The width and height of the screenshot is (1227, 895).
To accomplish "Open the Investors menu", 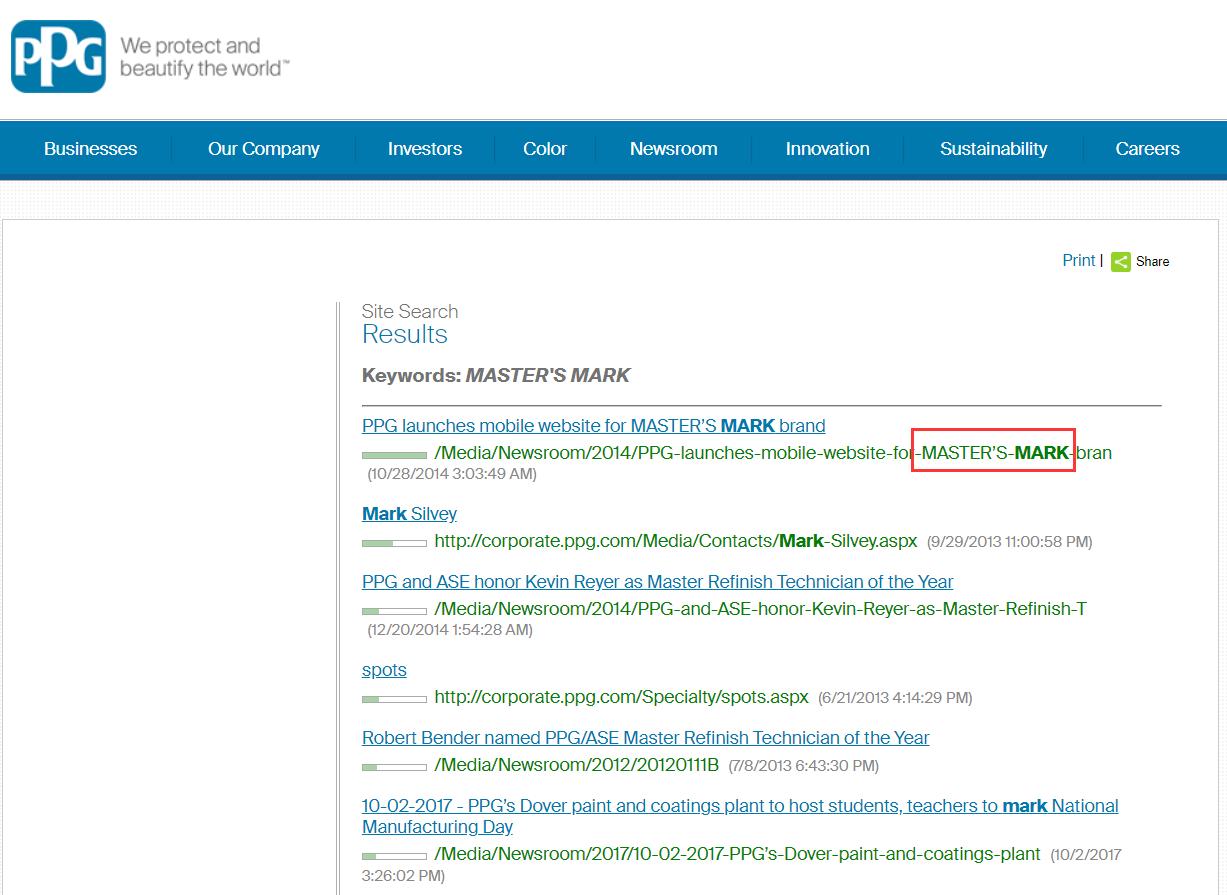I will [x=425, y=149].
